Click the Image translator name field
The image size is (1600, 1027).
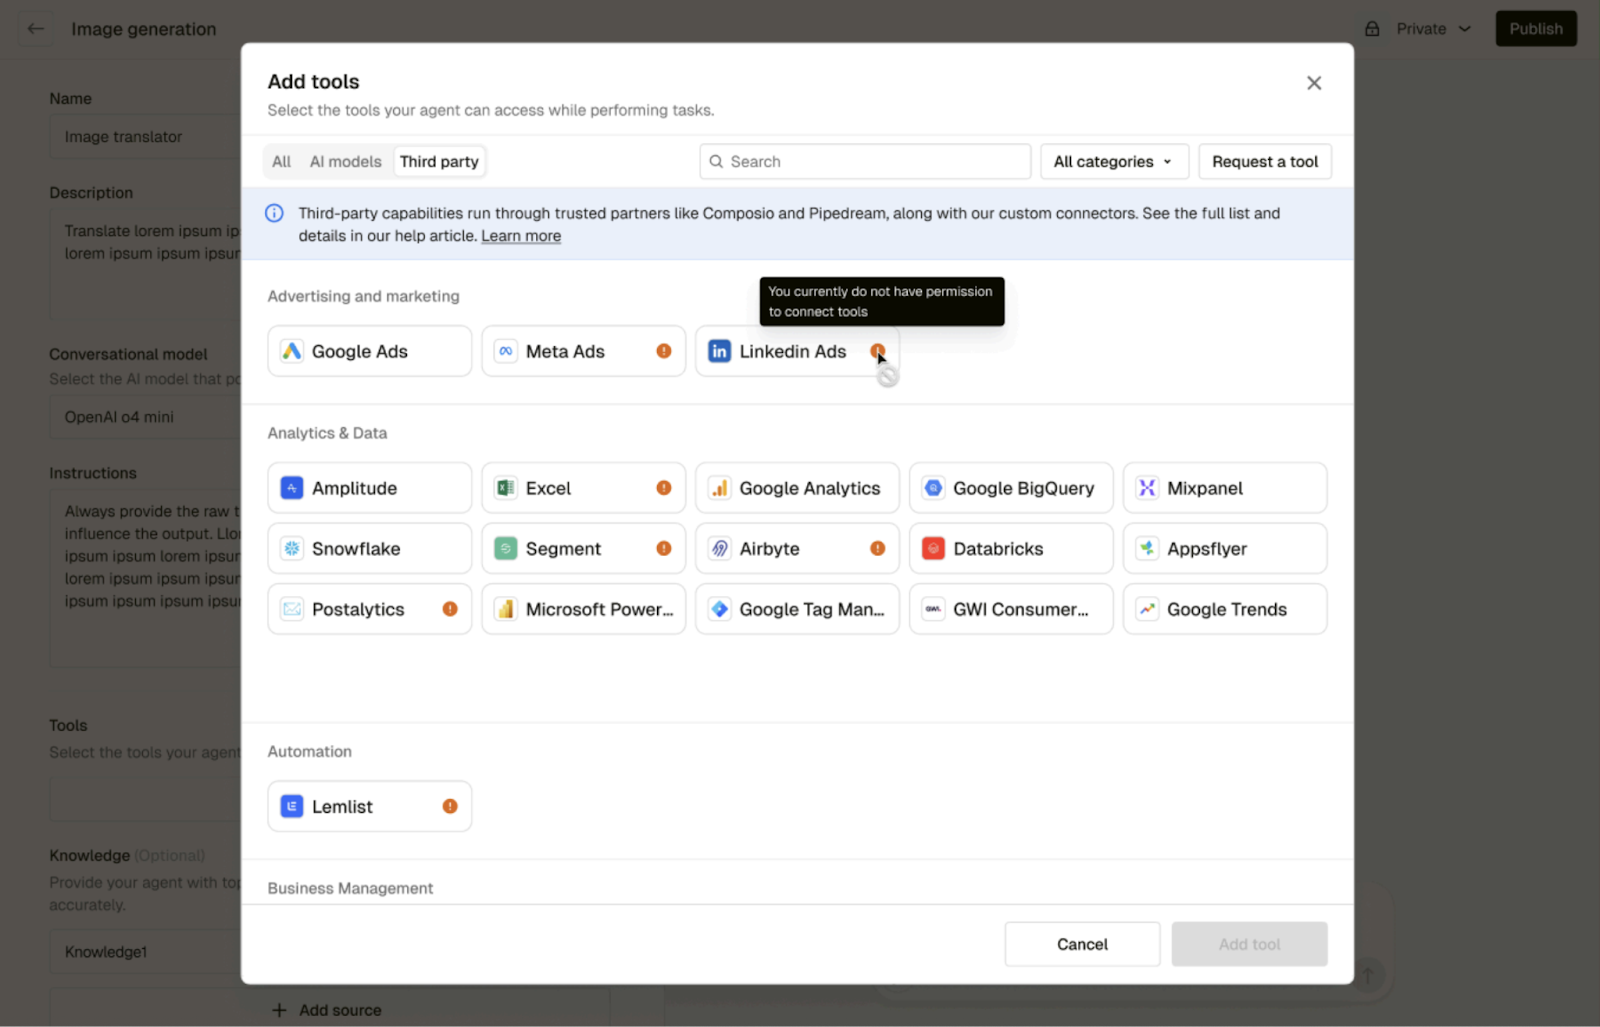pyautogui.click(x=145, y=137)
